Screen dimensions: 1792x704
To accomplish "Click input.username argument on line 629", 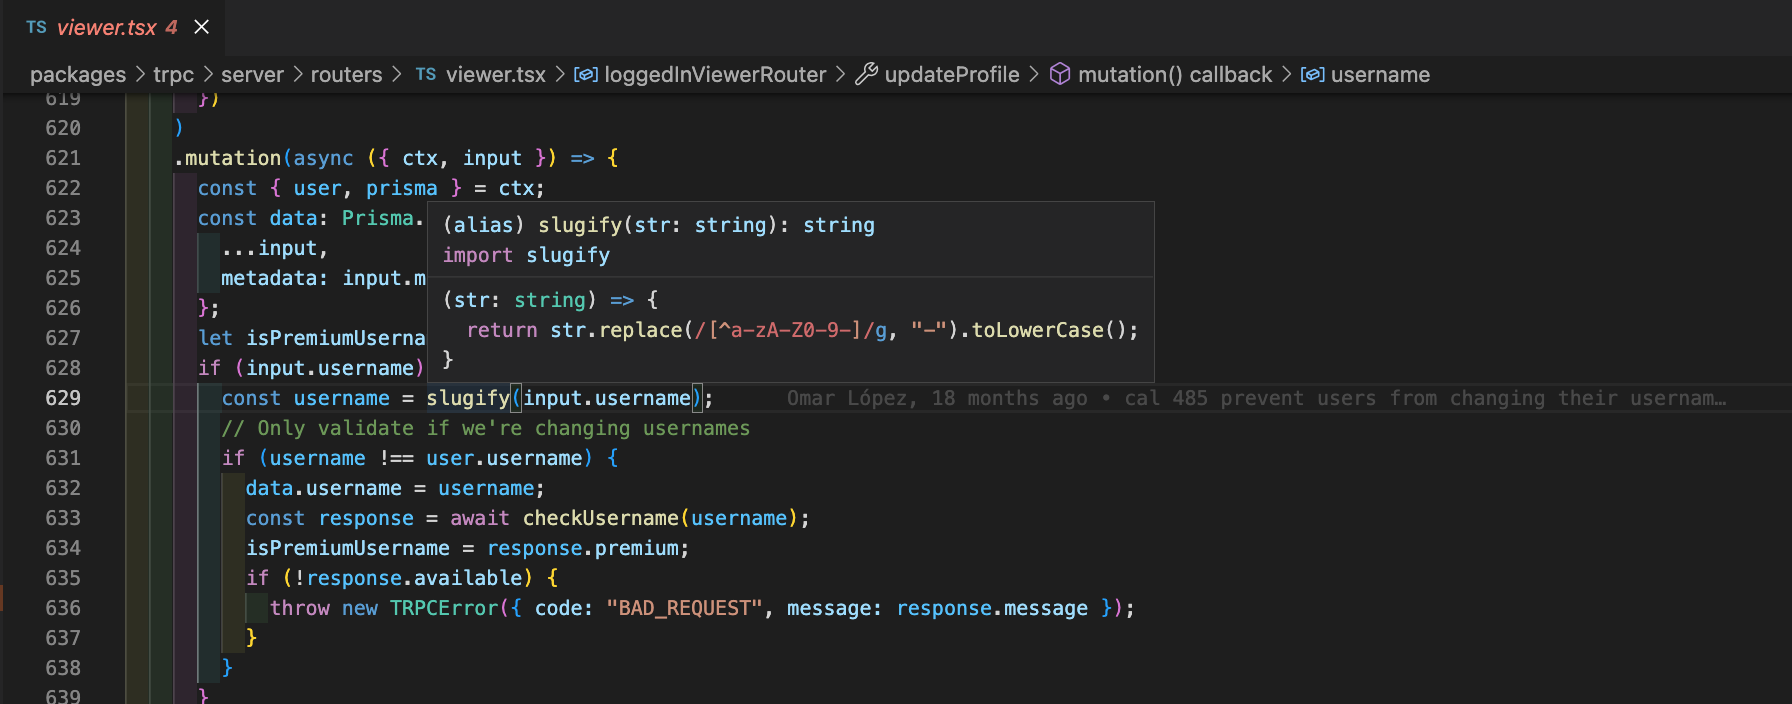I will 607,398.
